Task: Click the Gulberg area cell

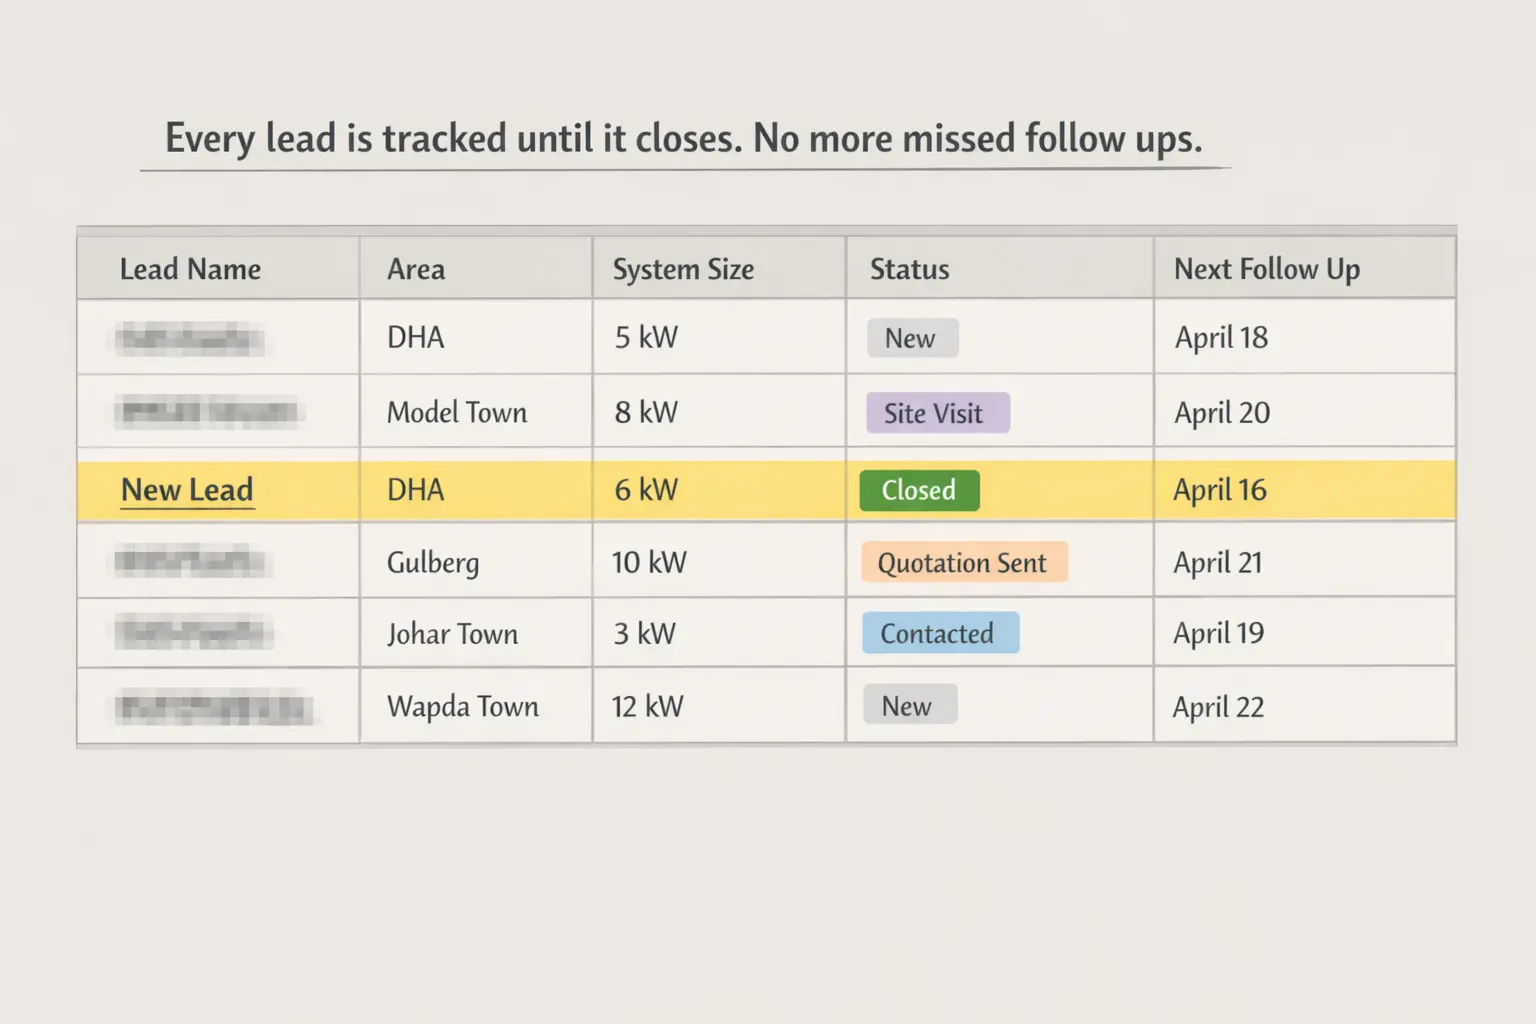Action: click(x=433, y=563)
